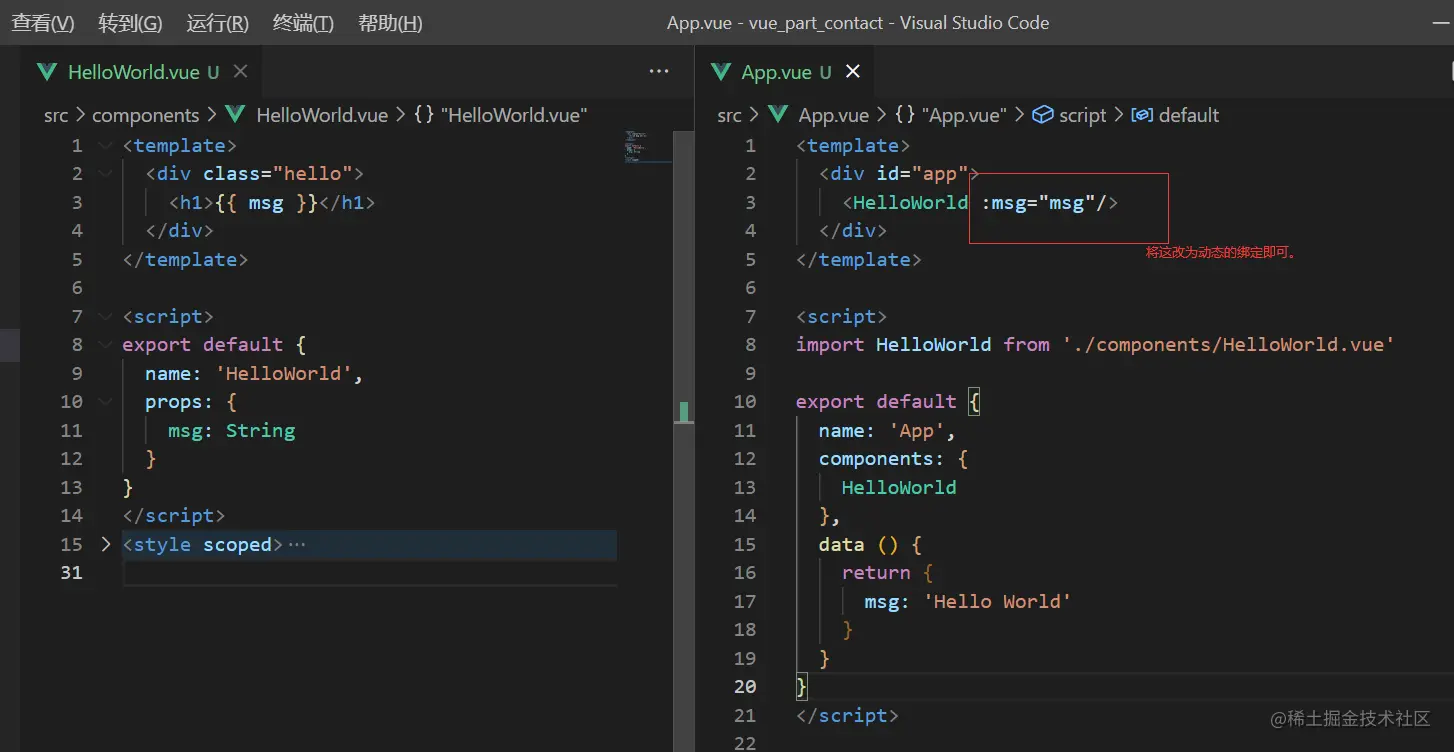
Task: Click 'src' in the App.vue breadcrumb
Action: (730, 115)
